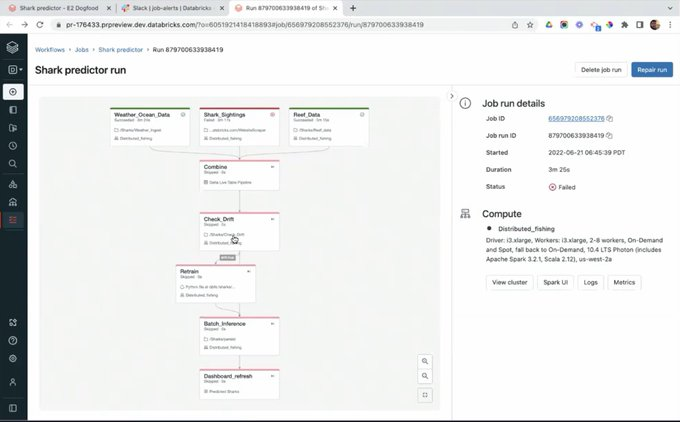Open the Metrics button
Image resolution: width=680 pixels, height=422 pixels.
pos(624,282)
